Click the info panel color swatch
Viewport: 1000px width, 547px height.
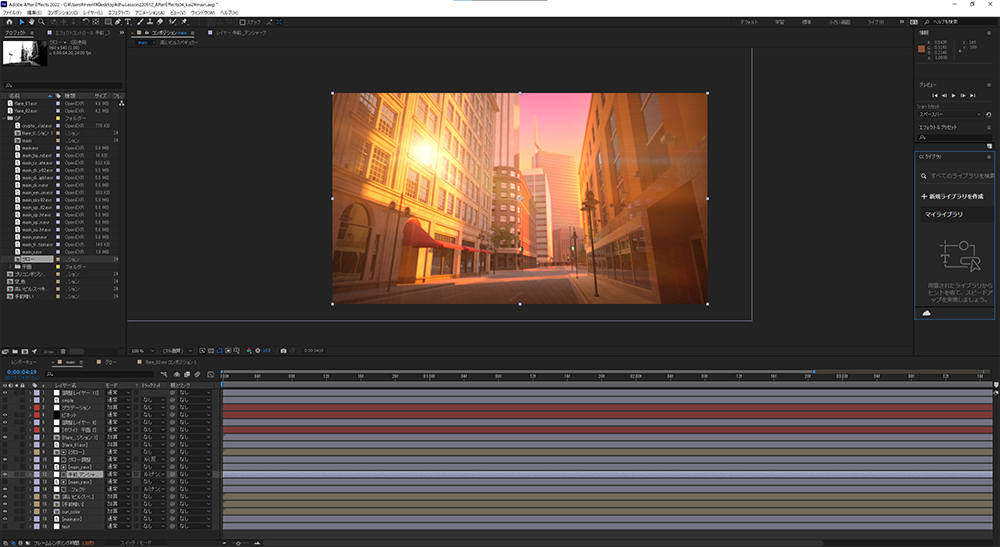pyautogui.click(x=922, y=49)
